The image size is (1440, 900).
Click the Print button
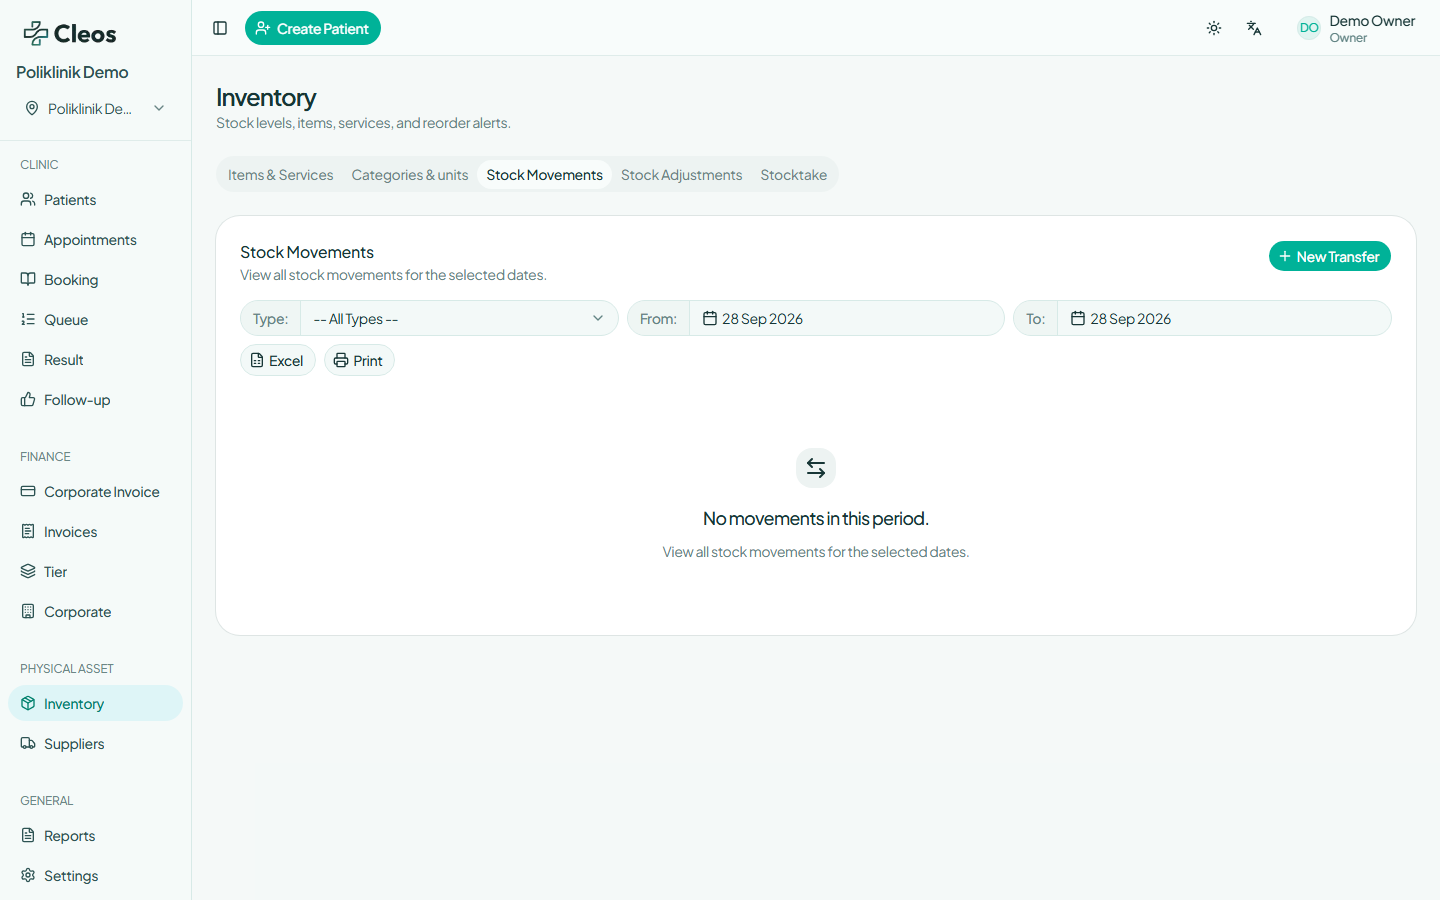359,361
